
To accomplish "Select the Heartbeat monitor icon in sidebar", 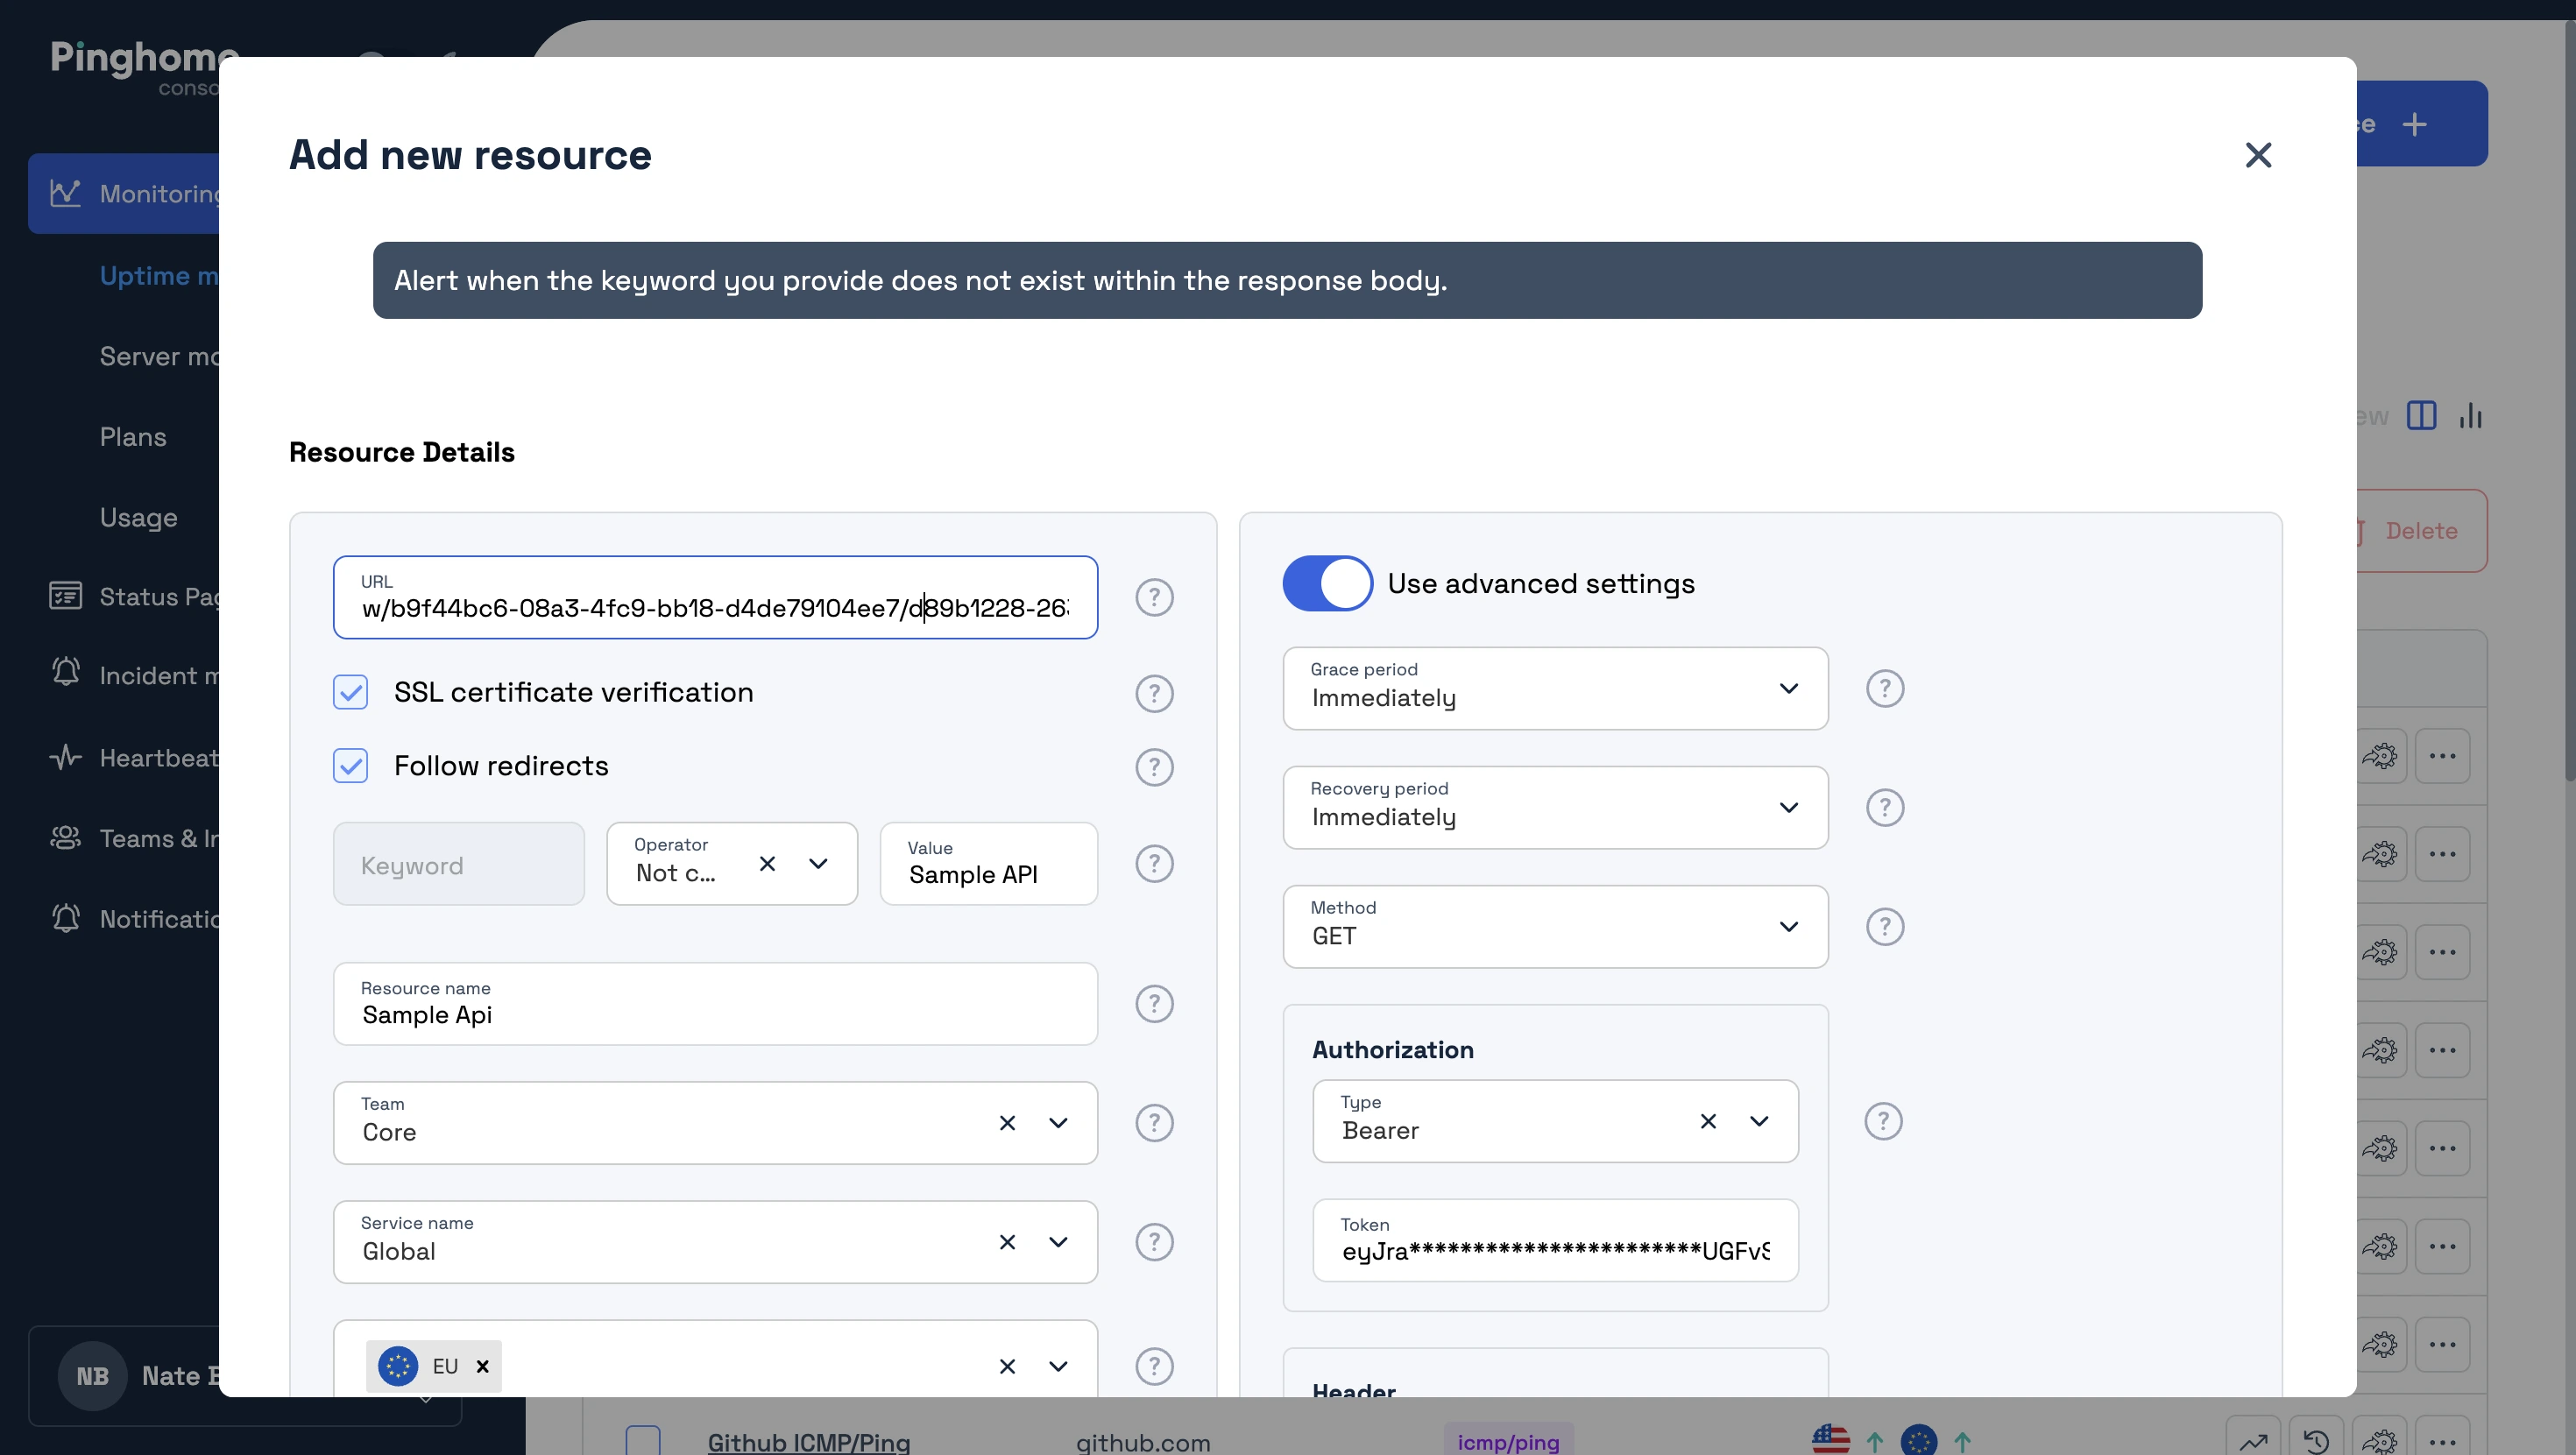I will click(x=66, y=757).
